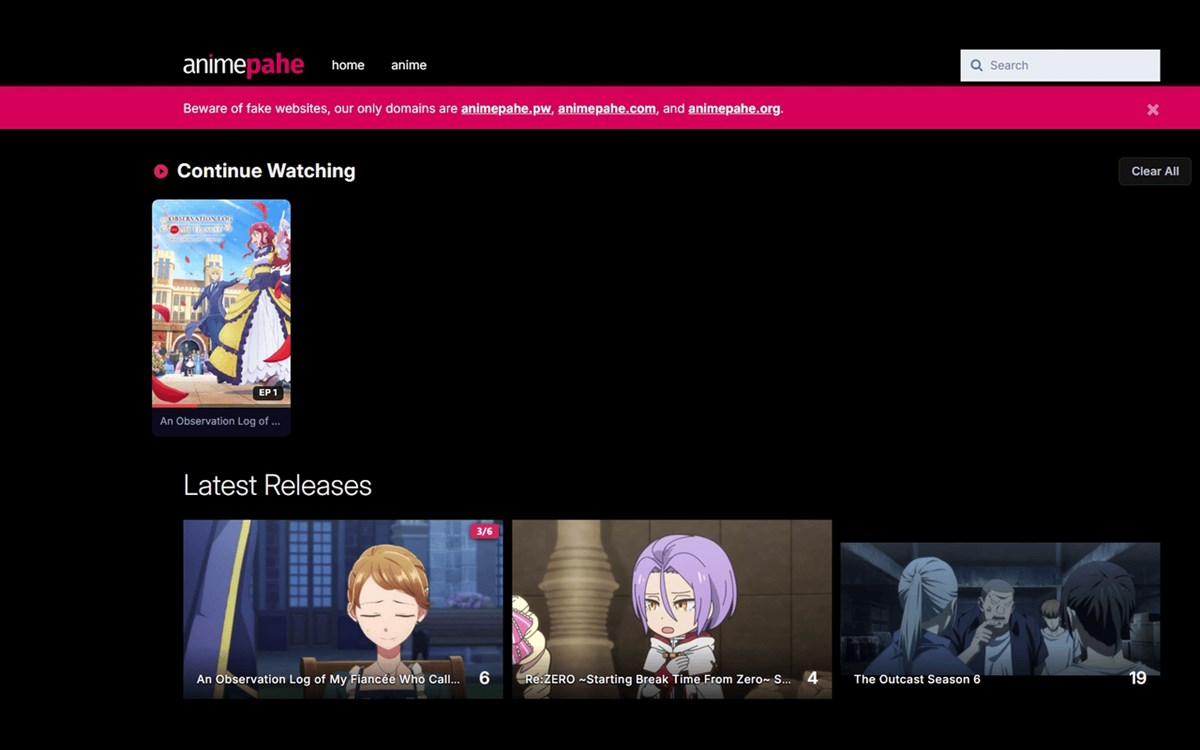Follow the animepahe.pw domain link
The height and width of the screenshot is (750, 1200).
tap(506, 108)
